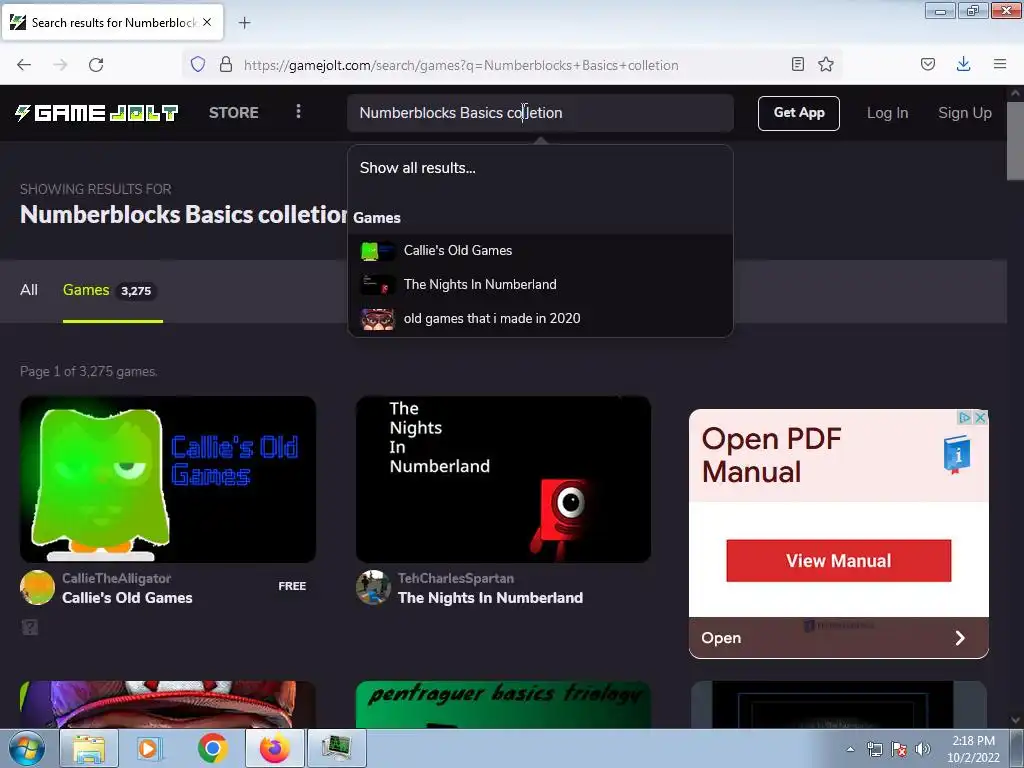Click the Get App button
Image resolution: width=1024 pixels, height=768 pixels.
click(x=799, y=113)
